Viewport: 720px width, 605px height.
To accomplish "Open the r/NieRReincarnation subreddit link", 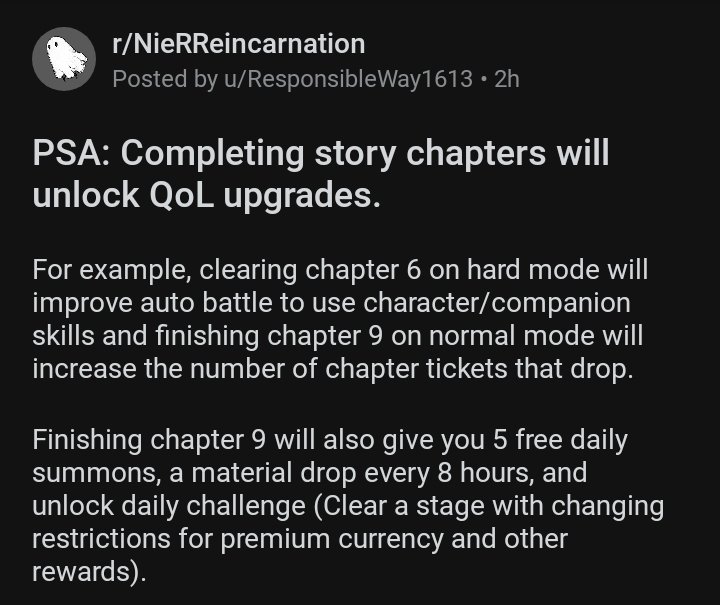I will coord(239,44).
